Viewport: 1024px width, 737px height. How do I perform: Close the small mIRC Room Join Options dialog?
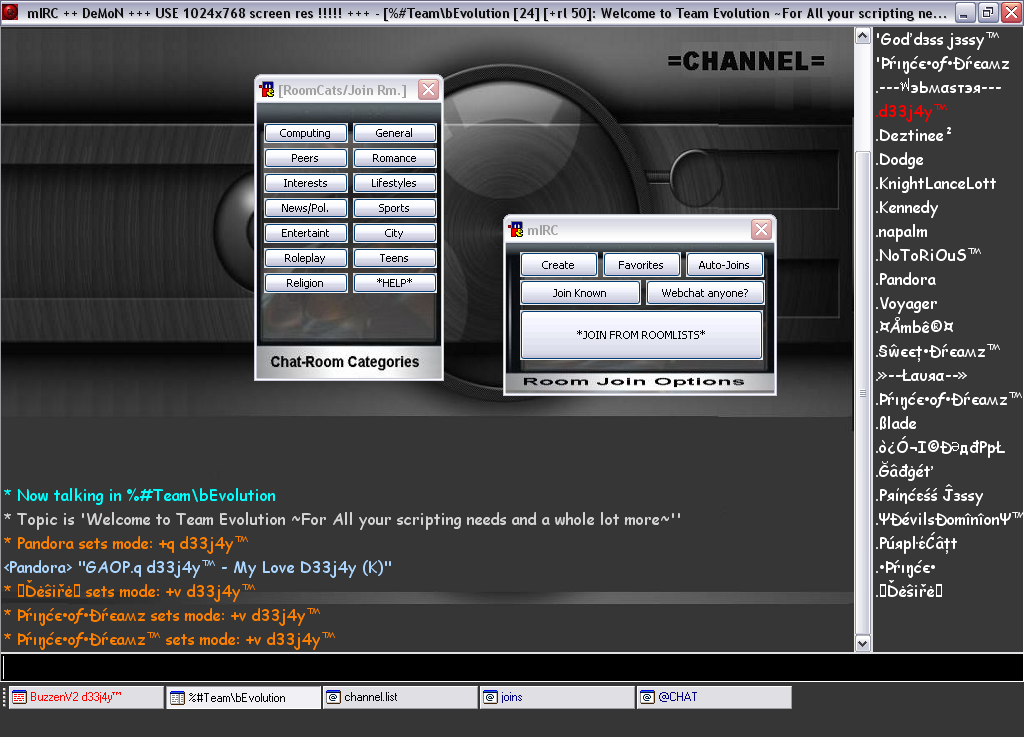pos(761,229)
